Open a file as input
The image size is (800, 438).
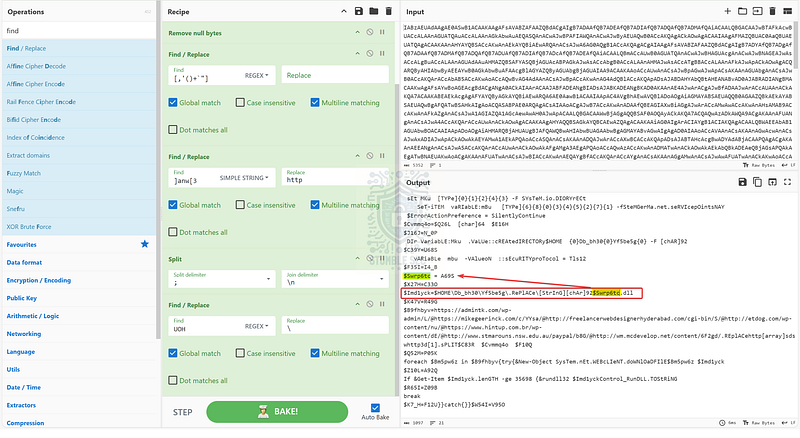(757, 11)
